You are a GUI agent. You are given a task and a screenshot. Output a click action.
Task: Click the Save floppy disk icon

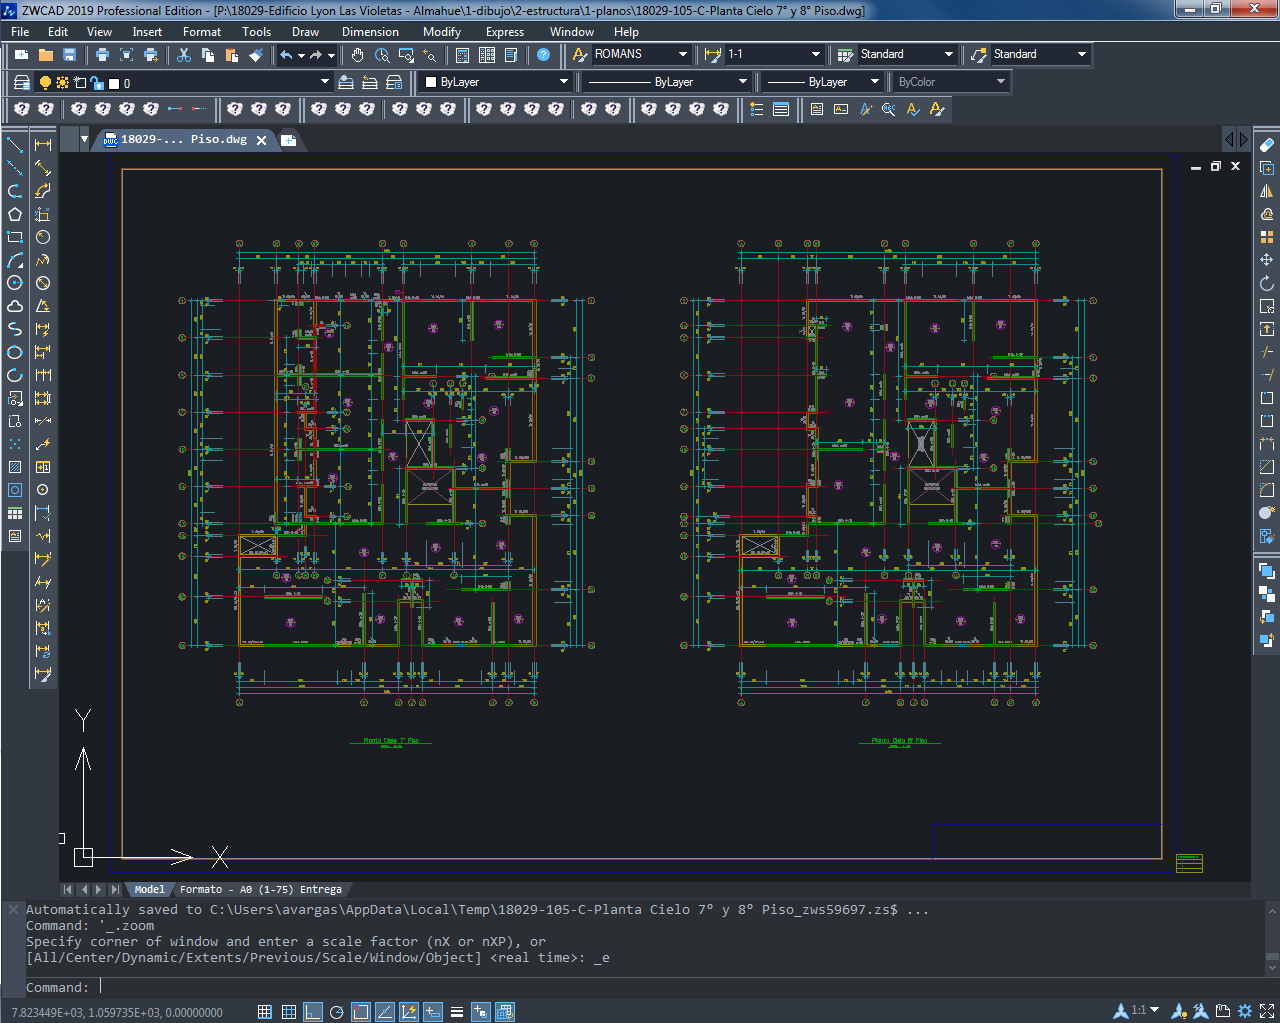tap(69, 55)
